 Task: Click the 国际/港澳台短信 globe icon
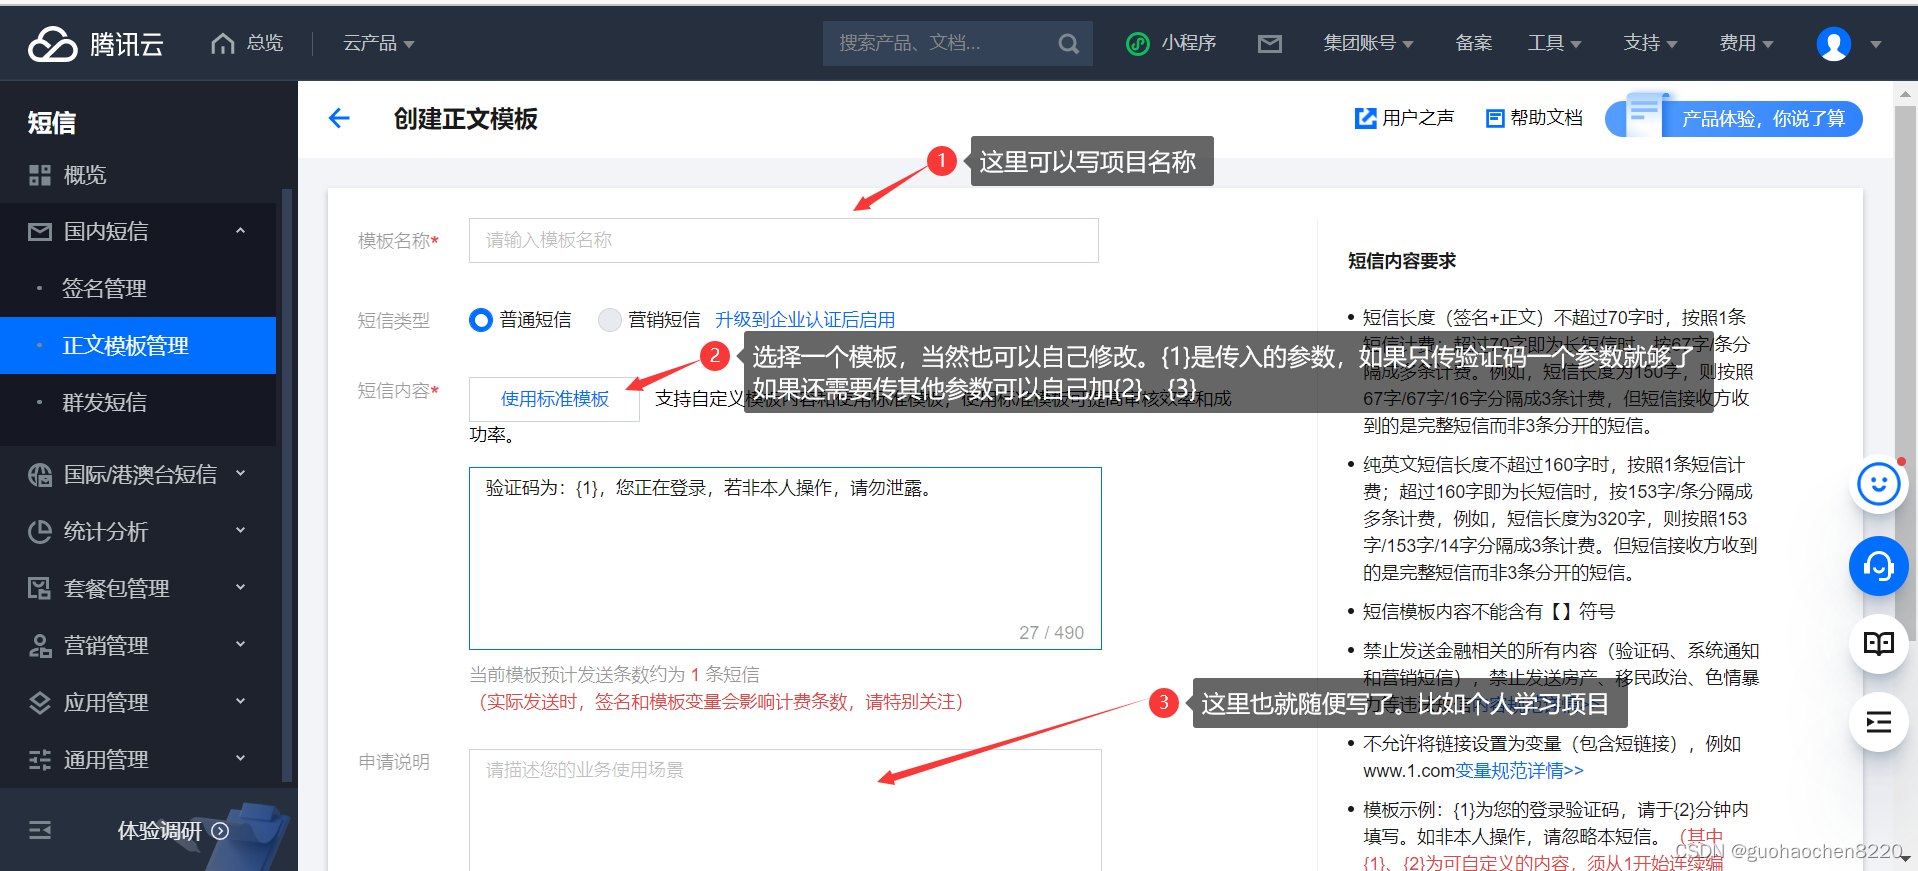[x=40, y=474]
